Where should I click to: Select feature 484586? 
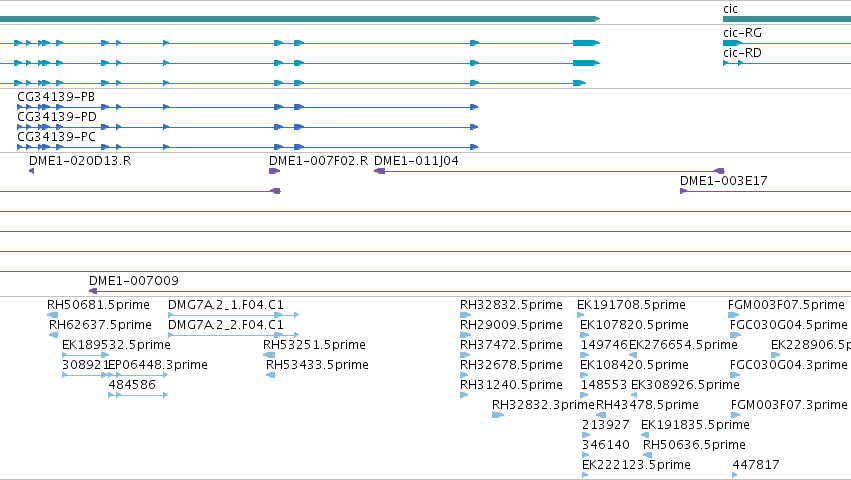(132, 385)
